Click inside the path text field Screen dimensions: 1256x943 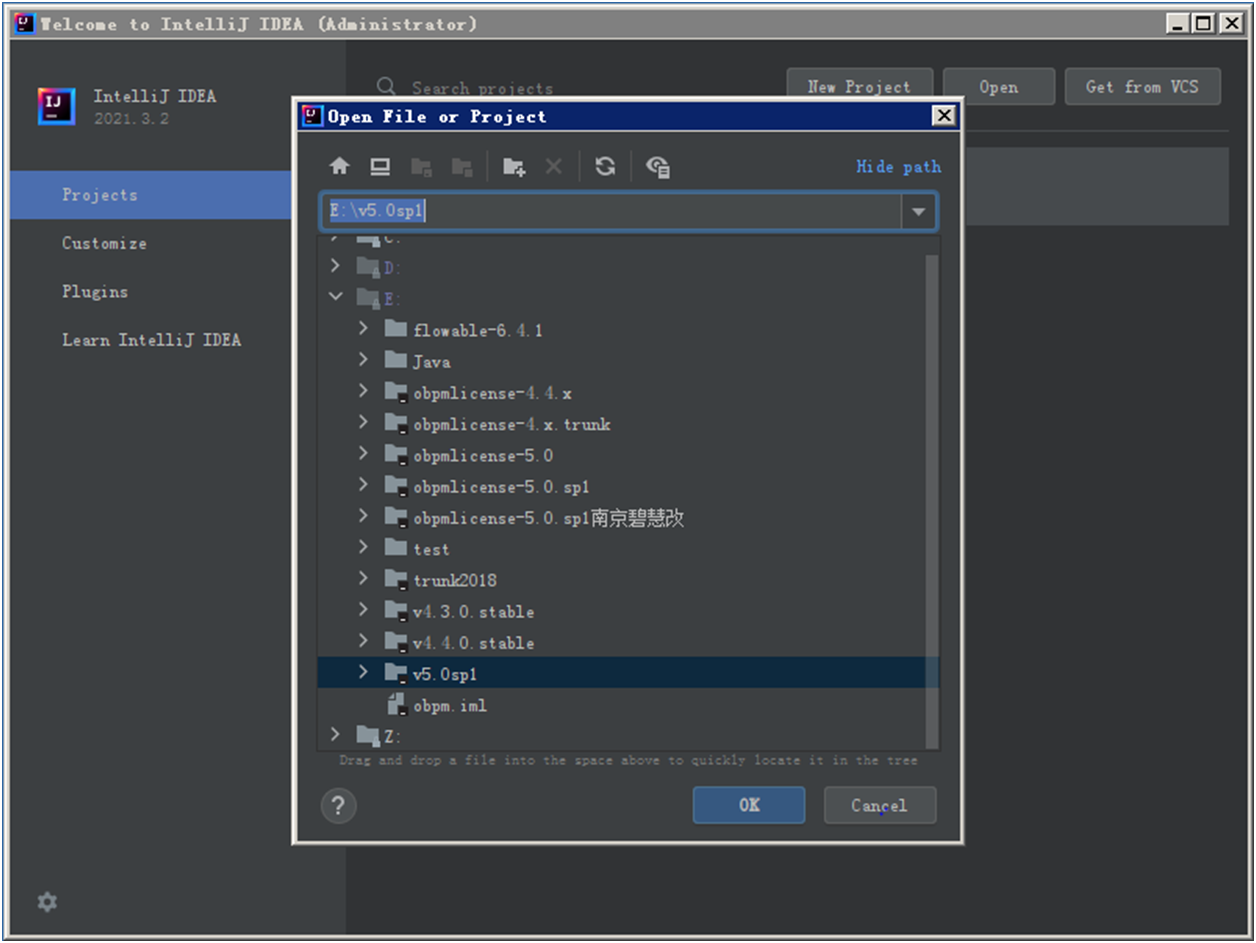[x=612, y=212]
